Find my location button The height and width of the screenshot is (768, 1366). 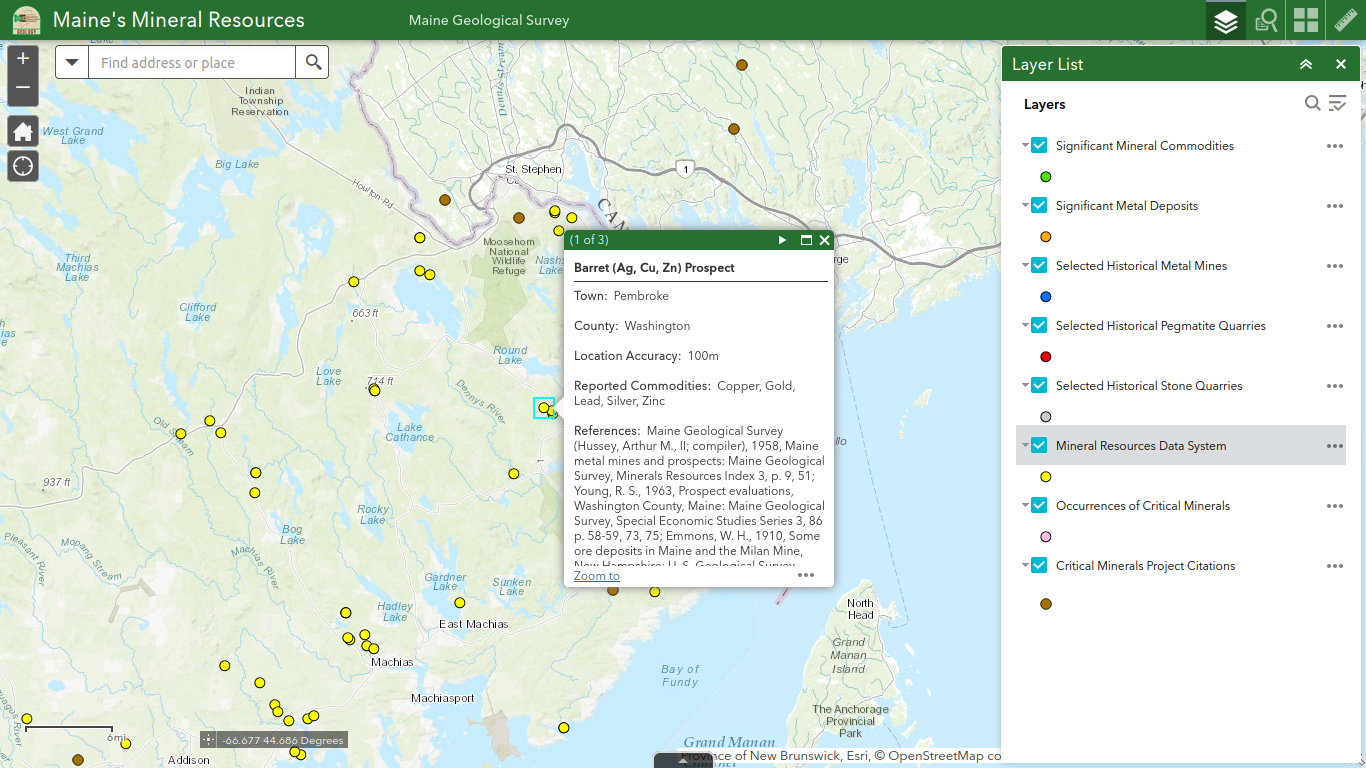[x=23, y=166]
